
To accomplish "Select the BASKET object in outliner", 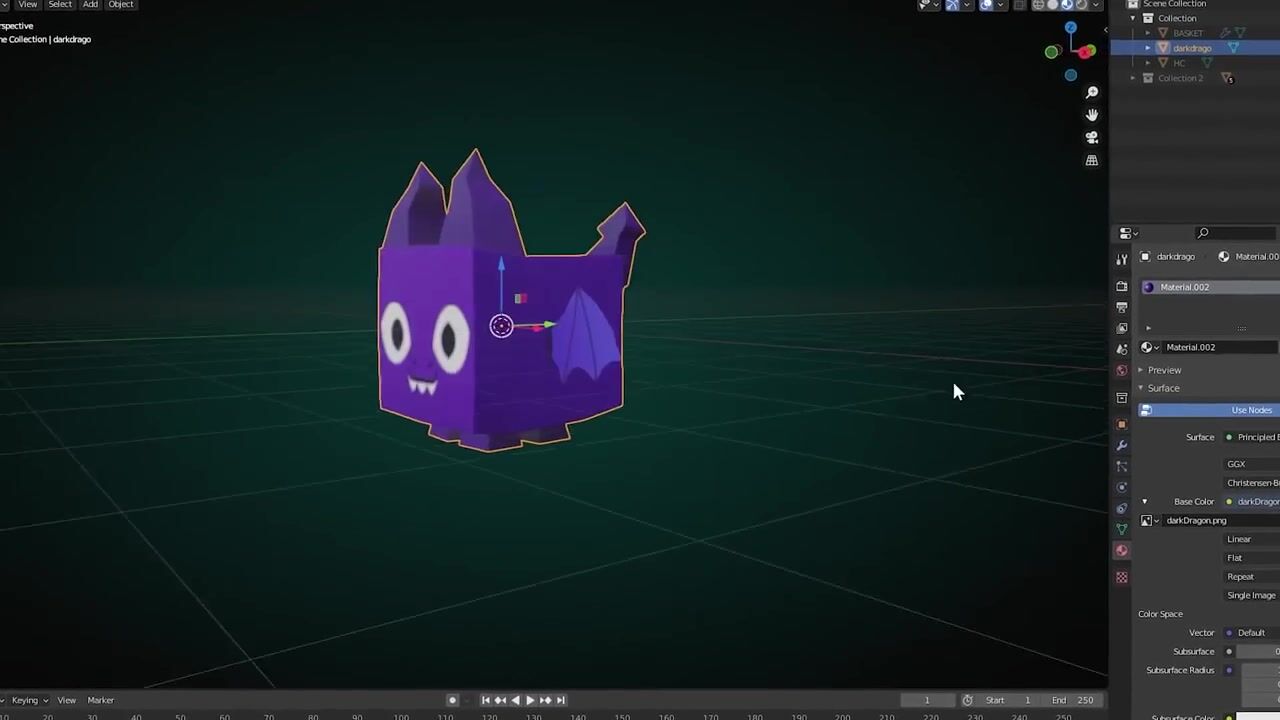I will click(x=1188, y=33).
